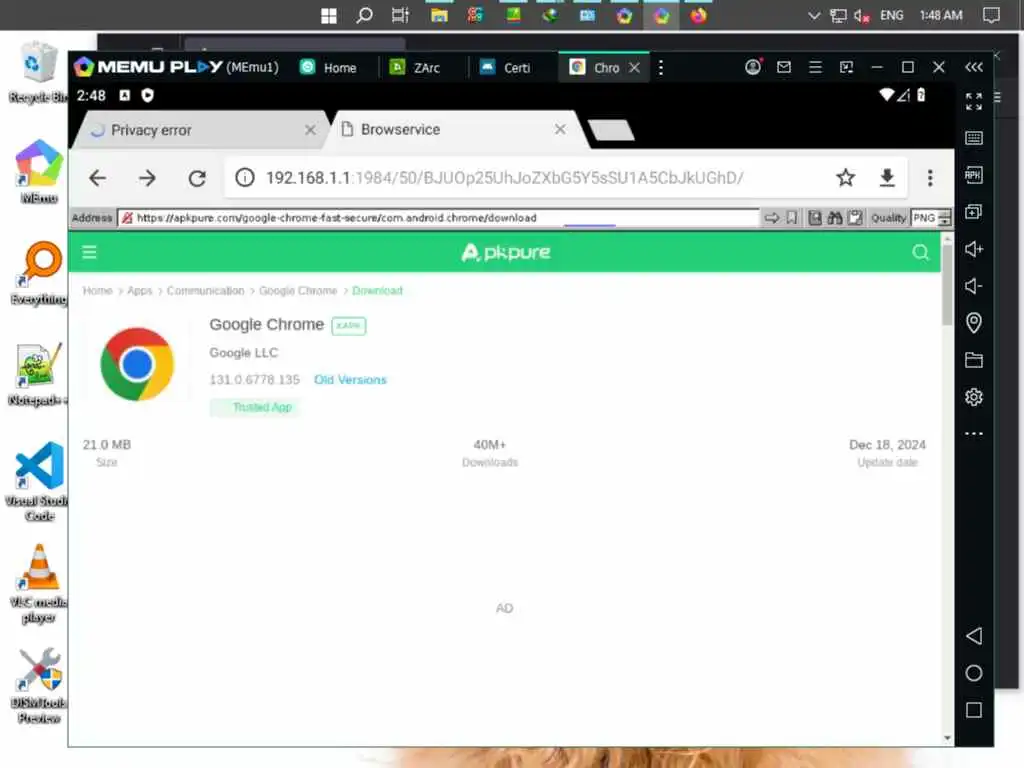Switch to the Privacy error tab
This screenshot has height=768, width=1024.
point(196,130)
